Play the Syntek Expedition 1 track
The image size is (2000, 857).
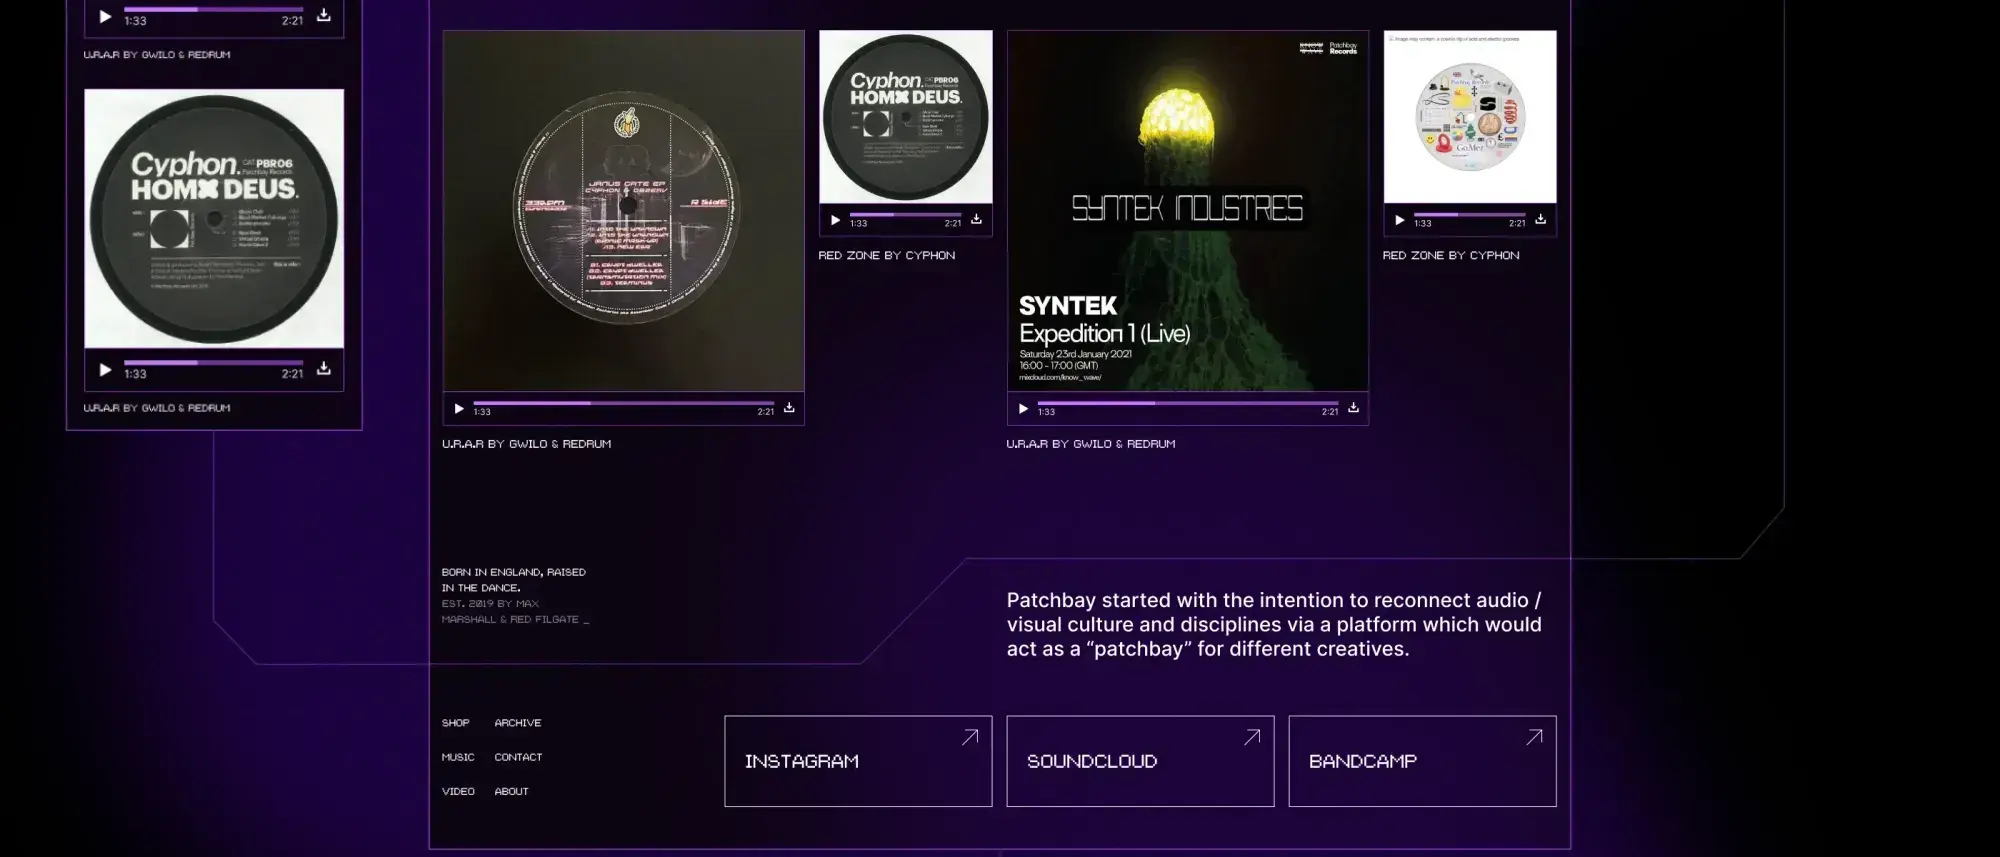[1022, 409]
